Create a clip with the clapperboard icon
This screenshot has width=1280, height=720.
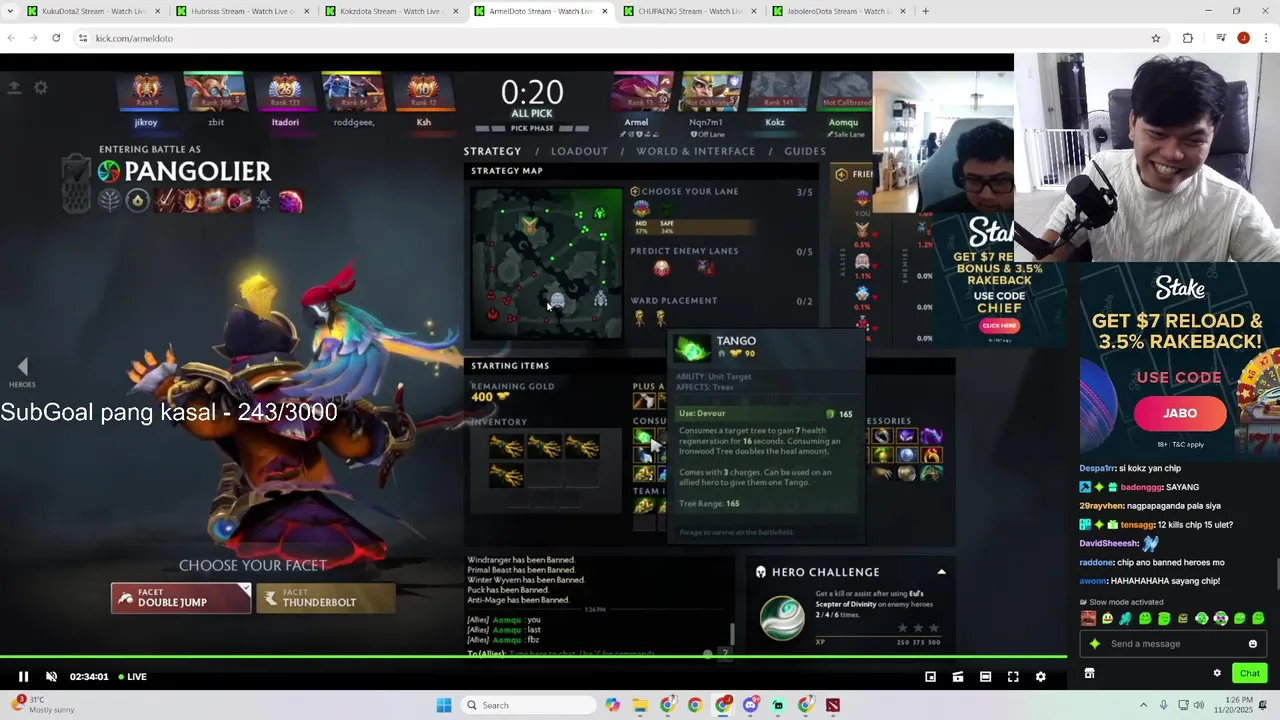point(958,677)
